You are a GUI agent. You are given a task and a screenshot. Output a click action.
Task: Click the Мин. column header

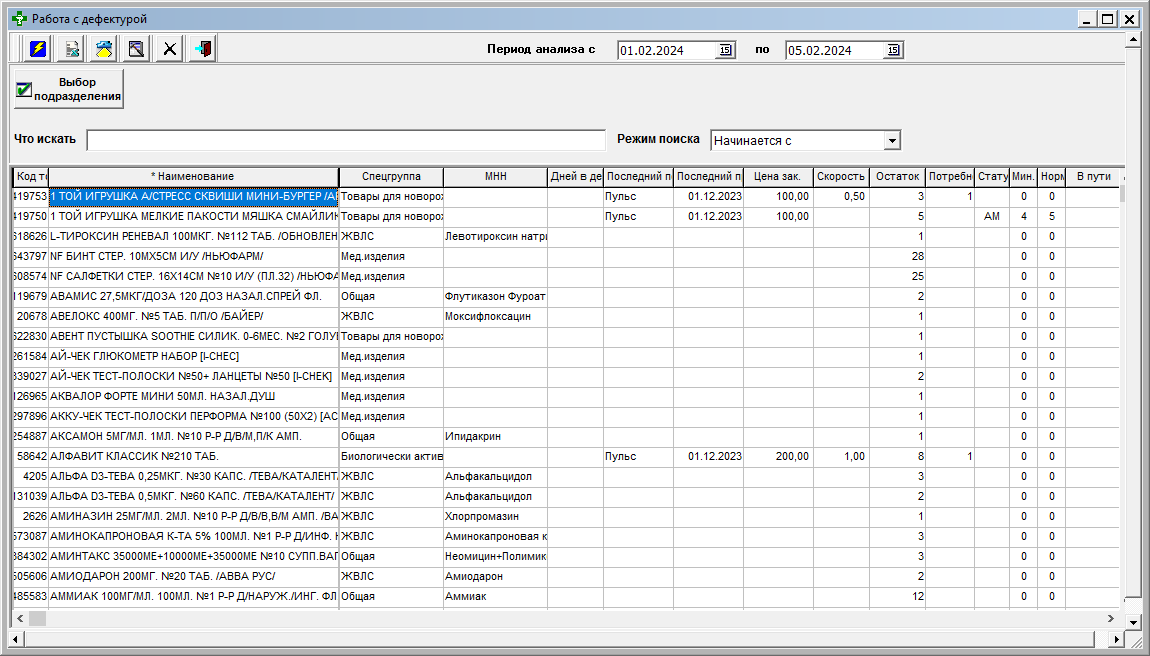(x=1023, y=177)
